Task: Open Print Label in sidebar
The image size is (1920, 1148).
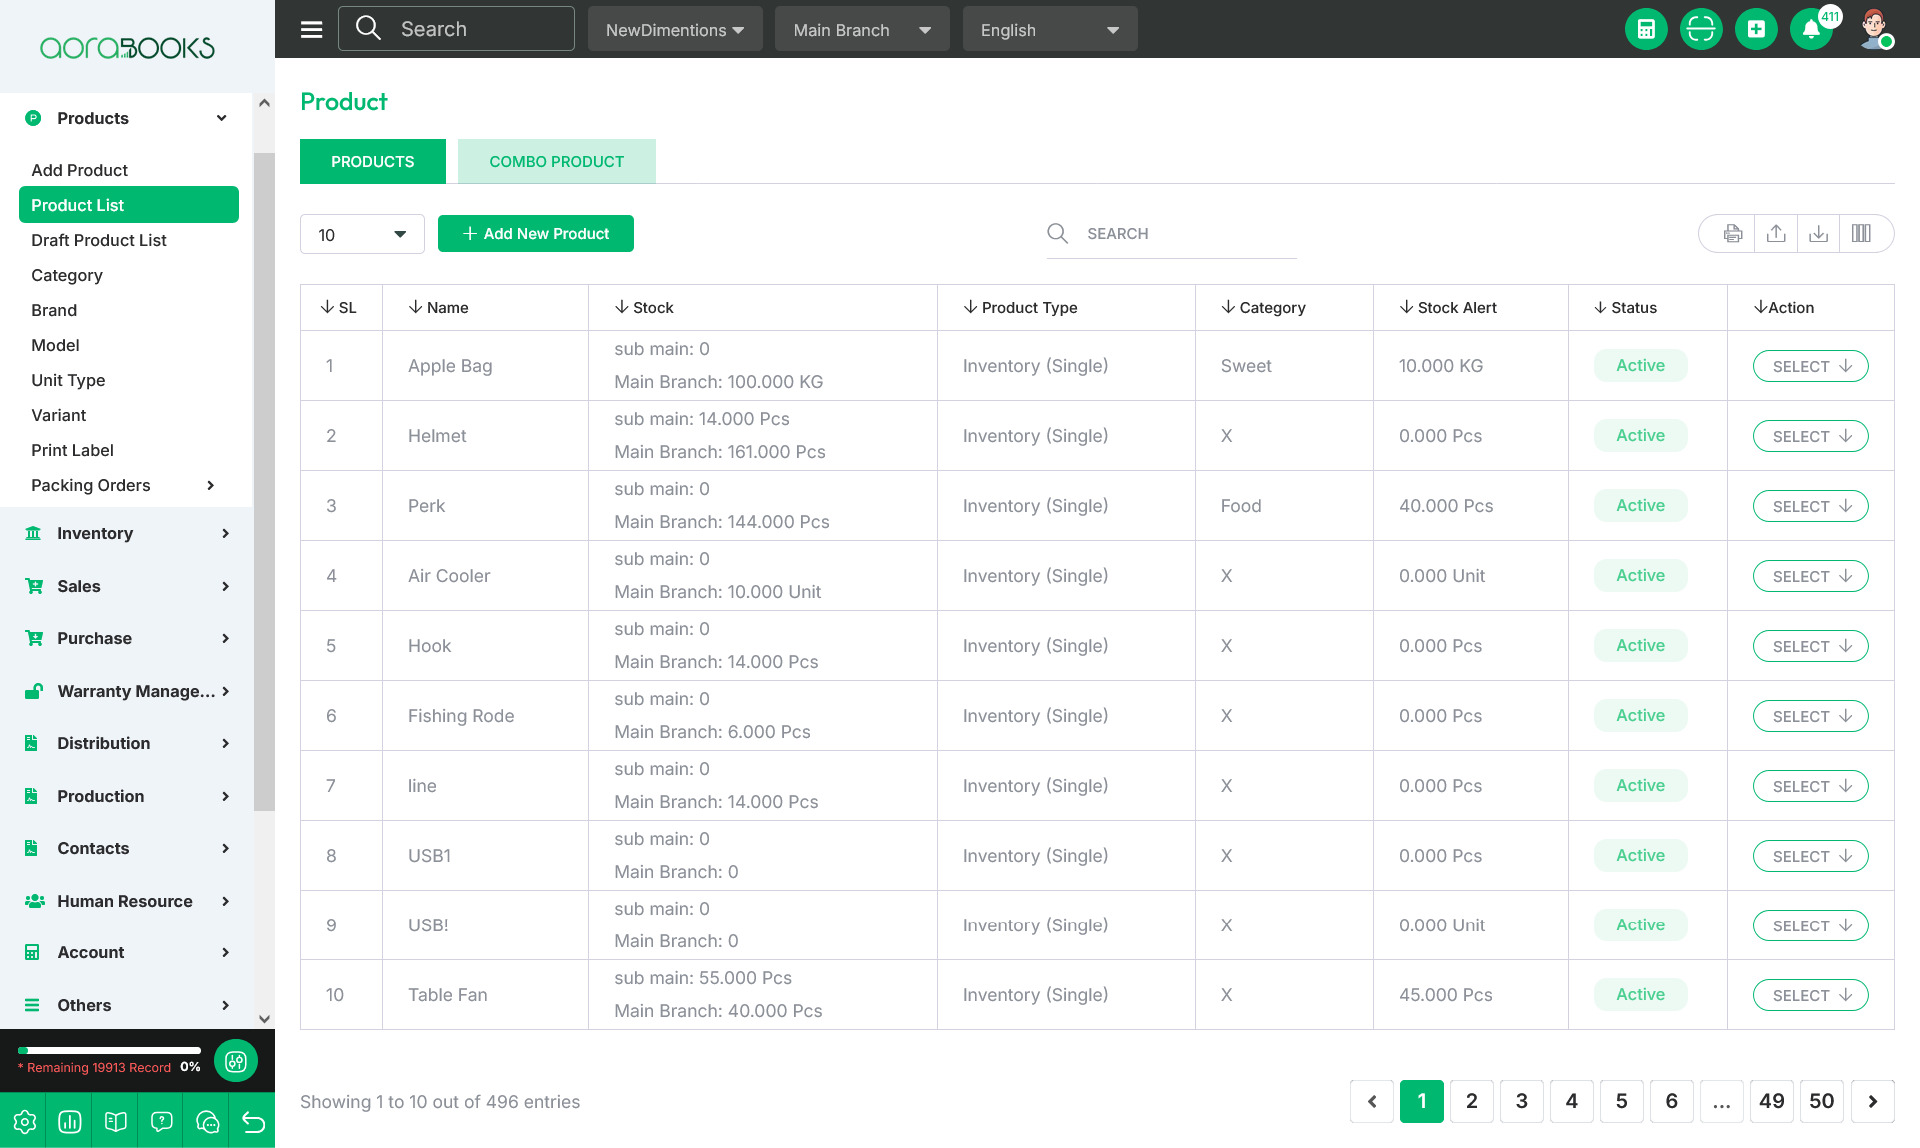Action: pyautogui.click(x=72, y=450)
